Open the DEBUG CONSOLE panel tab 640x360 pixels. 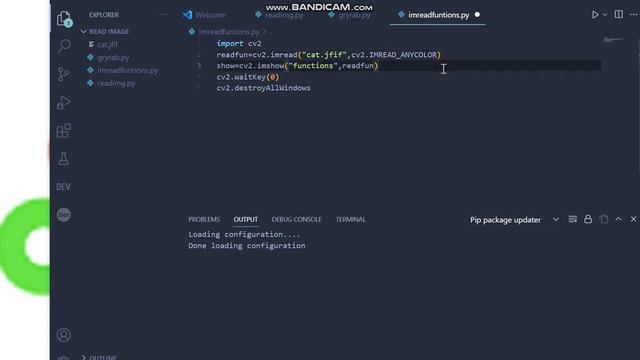297,220
